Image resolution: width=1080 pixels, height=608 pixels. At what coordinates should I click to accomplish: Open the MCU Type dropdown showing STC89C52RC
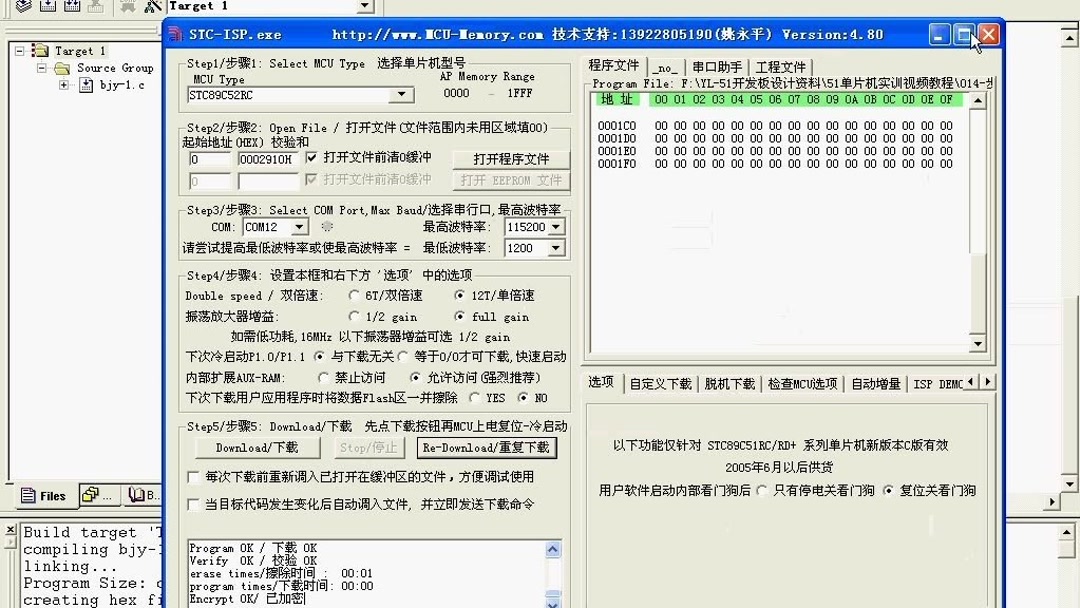[403, 94]
